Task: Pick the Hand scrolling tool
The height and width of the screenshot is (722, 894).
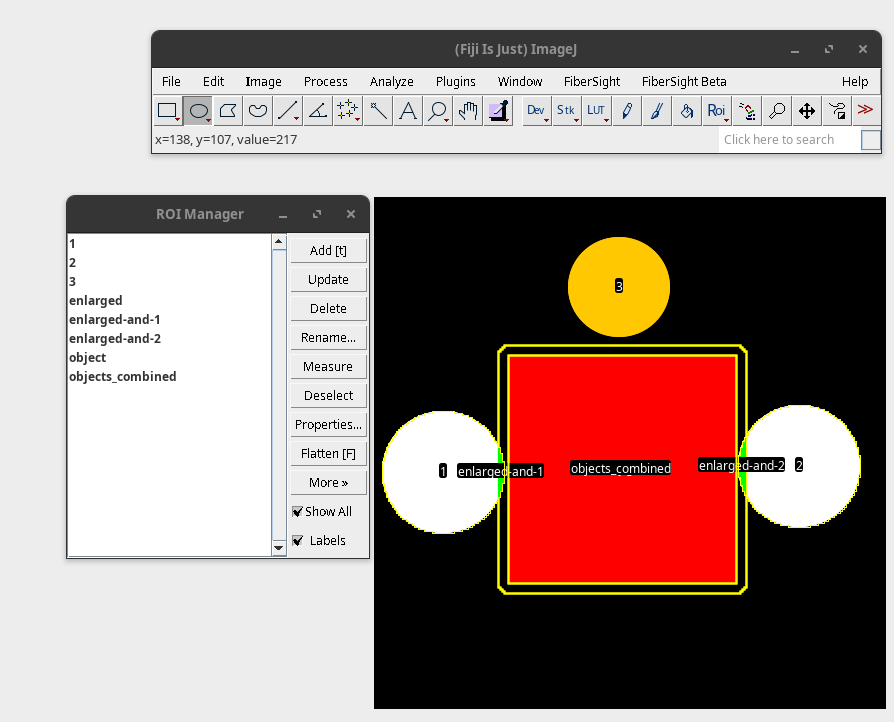Action: click(x=467, y=110)
